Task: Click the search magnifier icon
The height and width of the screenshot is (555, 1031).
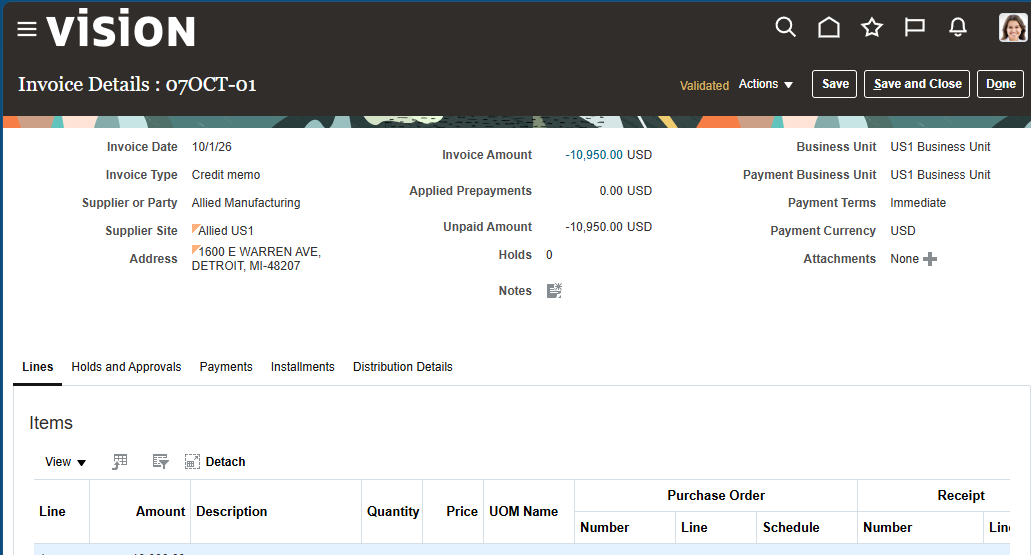Action: click(785, 27)
